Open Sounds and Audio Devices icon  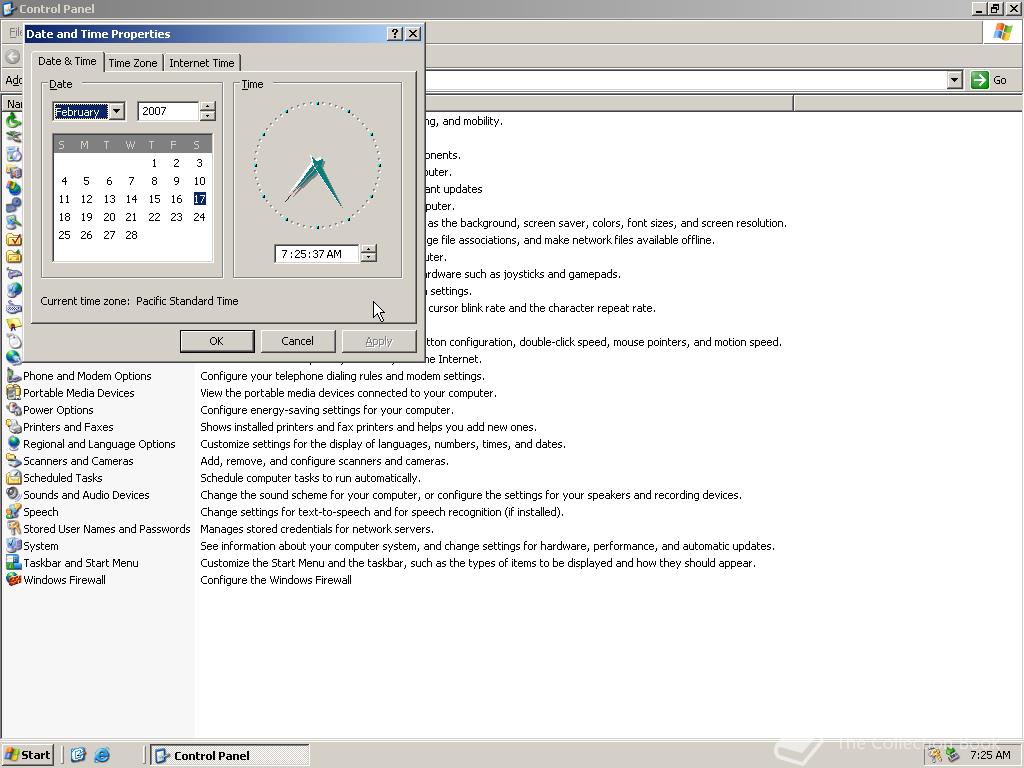pyautogui.click(x=14, y=494)
